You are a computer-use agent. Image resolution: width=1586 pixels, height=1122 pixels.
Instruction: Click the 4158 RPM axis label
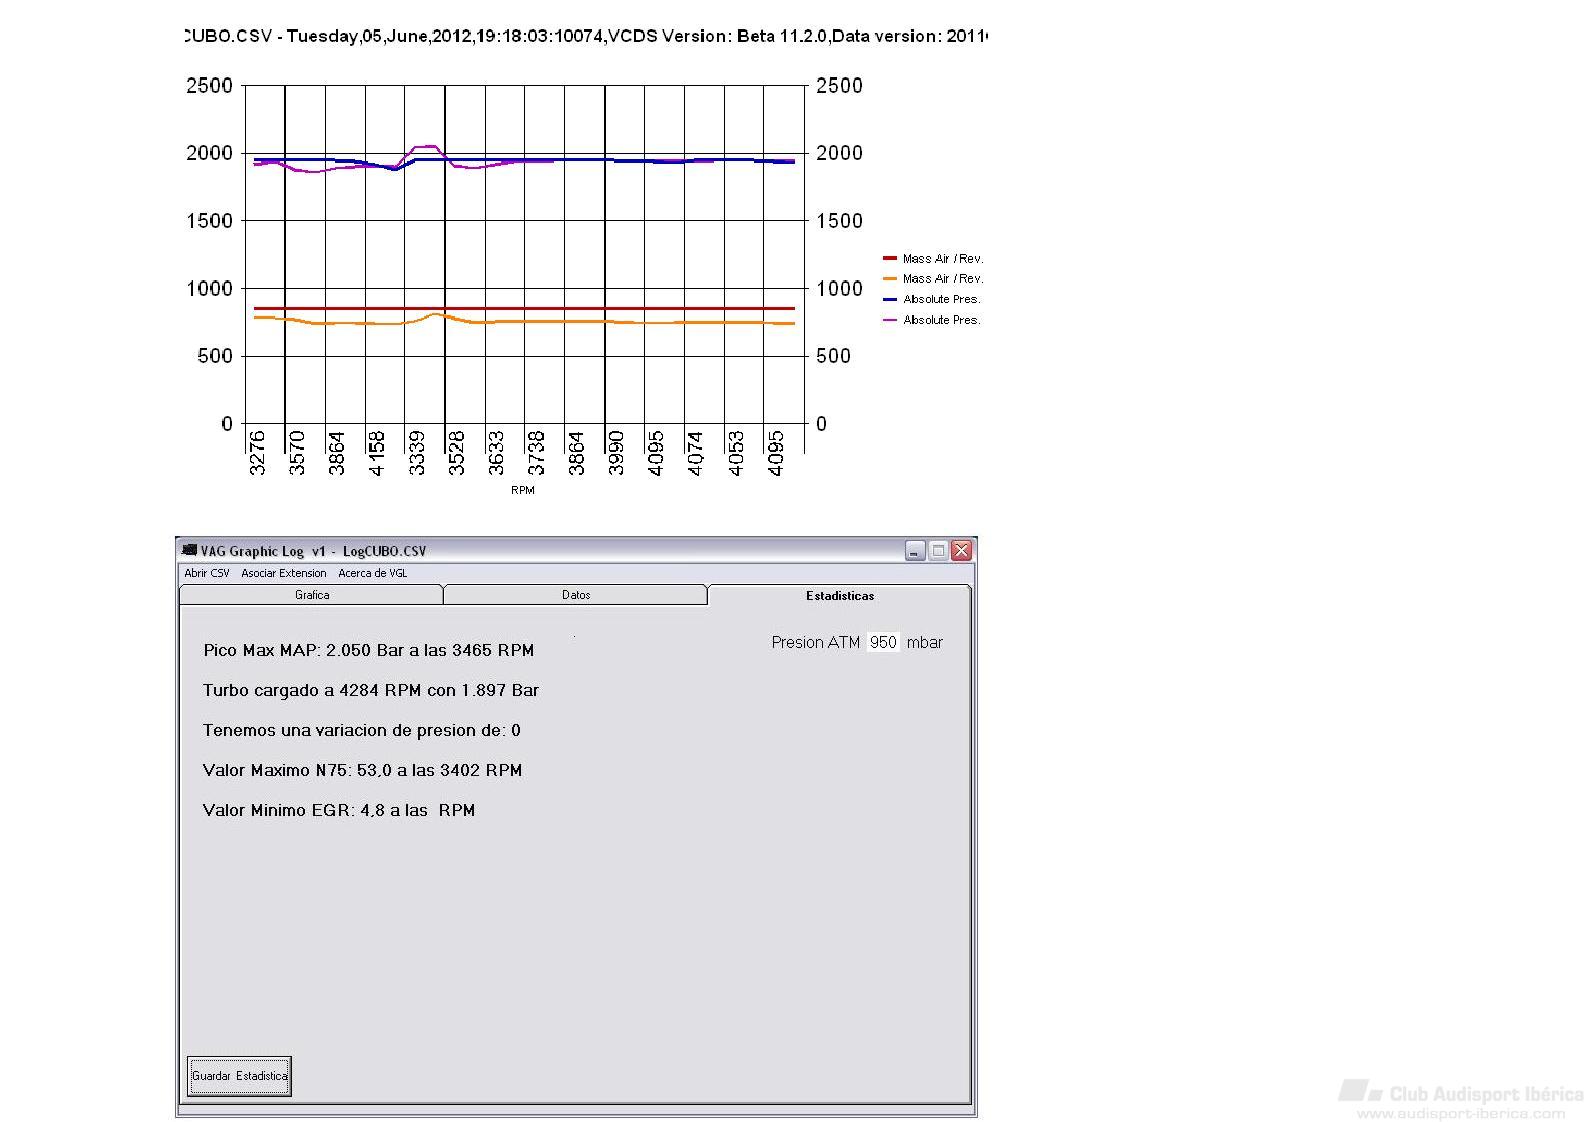(377, 452)
